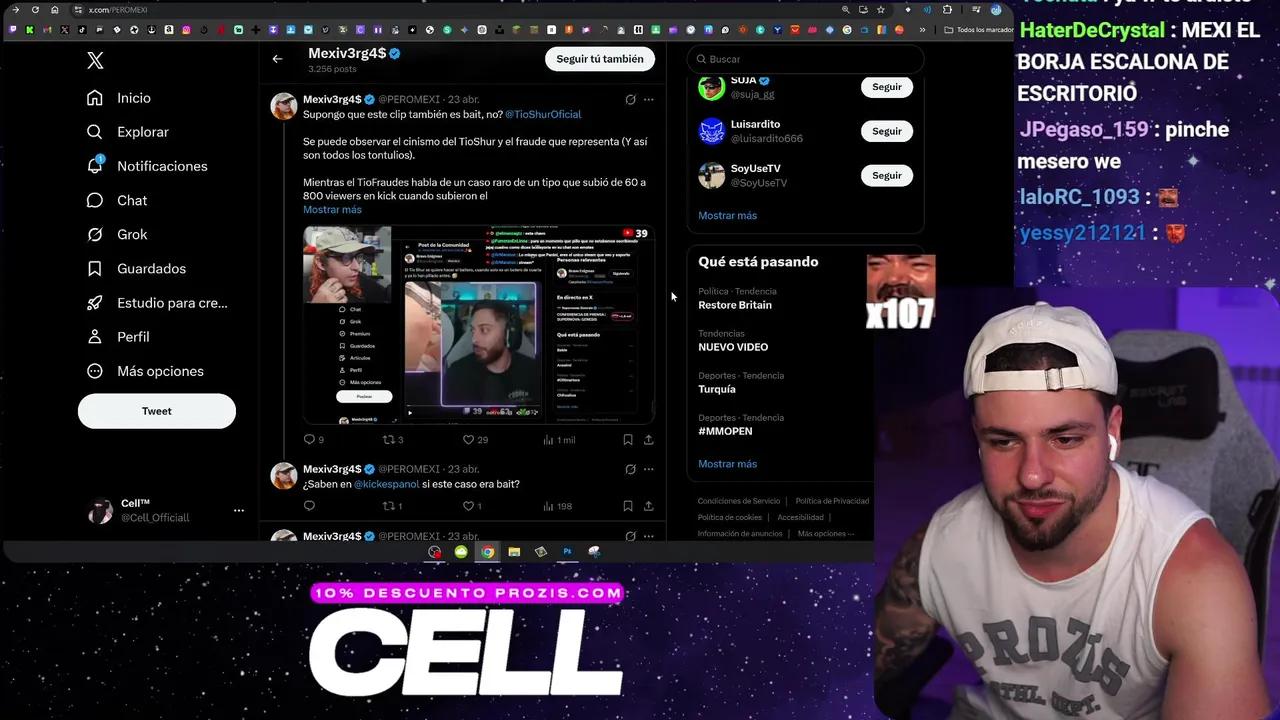
Task: Bookmark the kickespanol tweet
Action: pos(628,506)
